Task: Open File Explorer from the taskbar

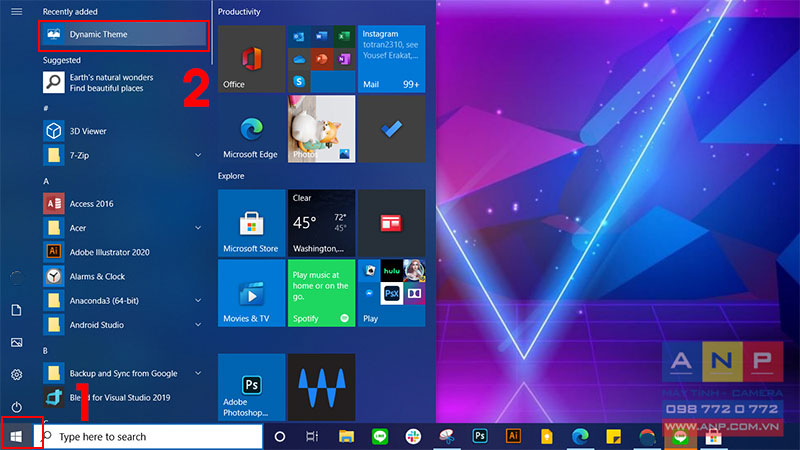Action: pyautogui.click(x=346, y=437)
